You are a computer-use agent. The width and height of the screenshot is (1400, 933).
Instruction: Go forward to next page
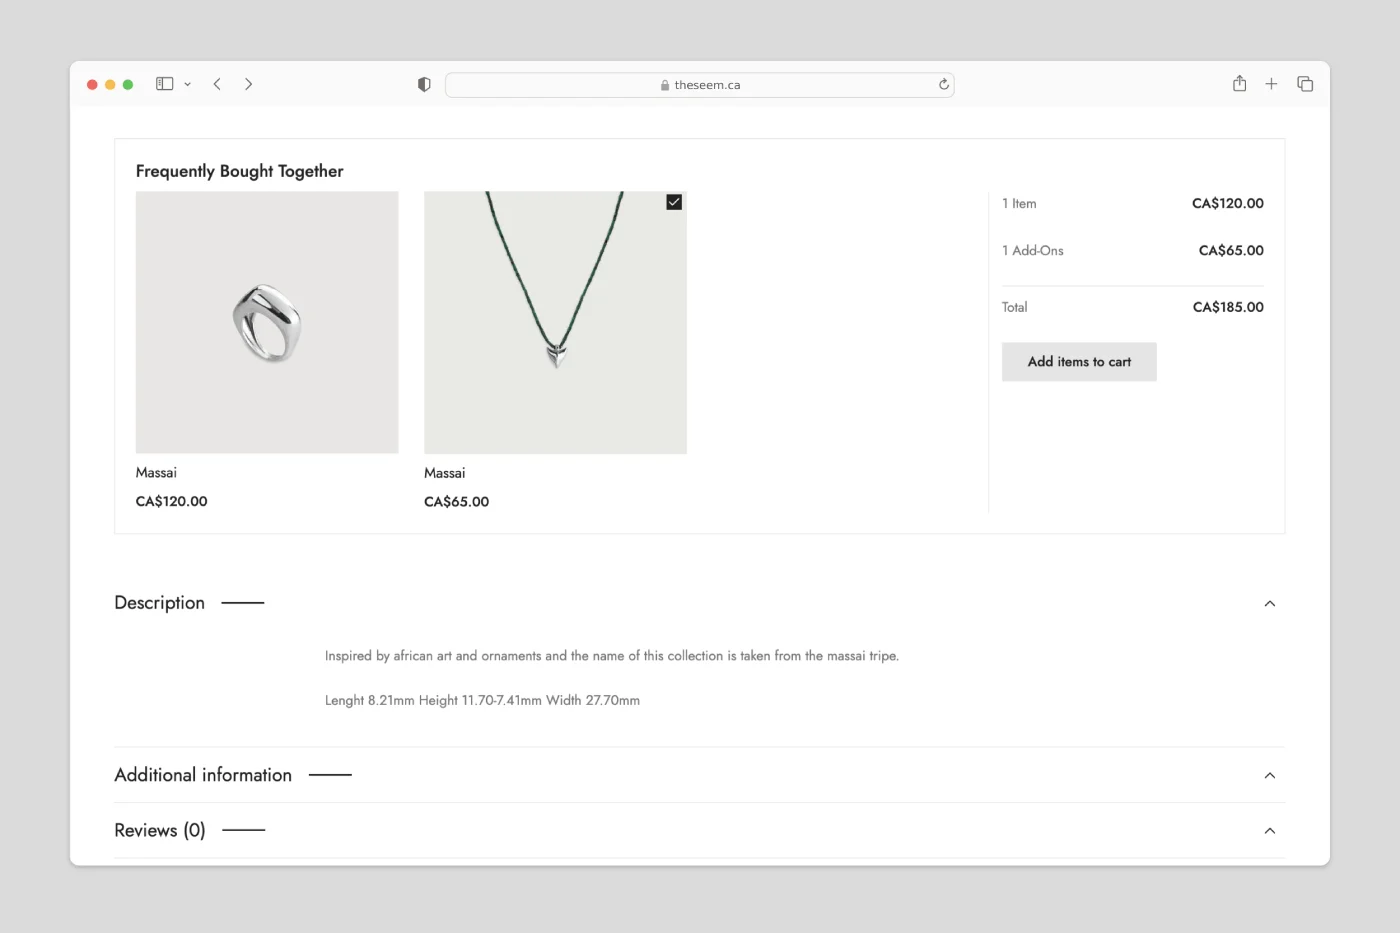(248, 84)
